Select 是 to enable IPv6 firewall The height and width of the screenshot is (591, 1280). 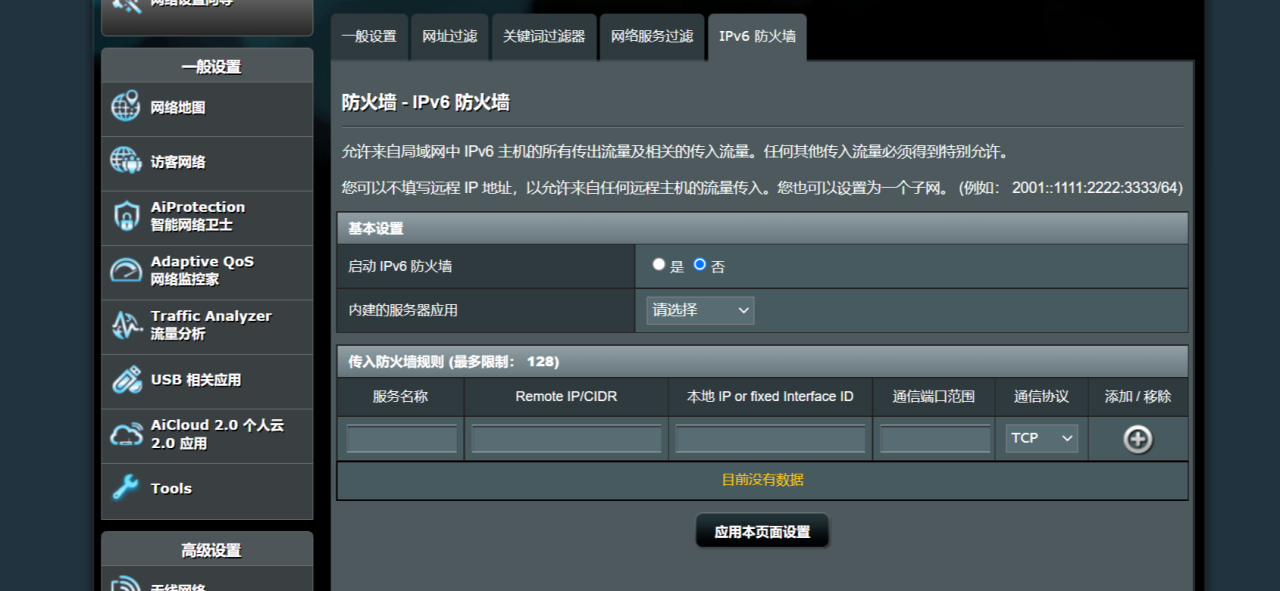point(659,265)
